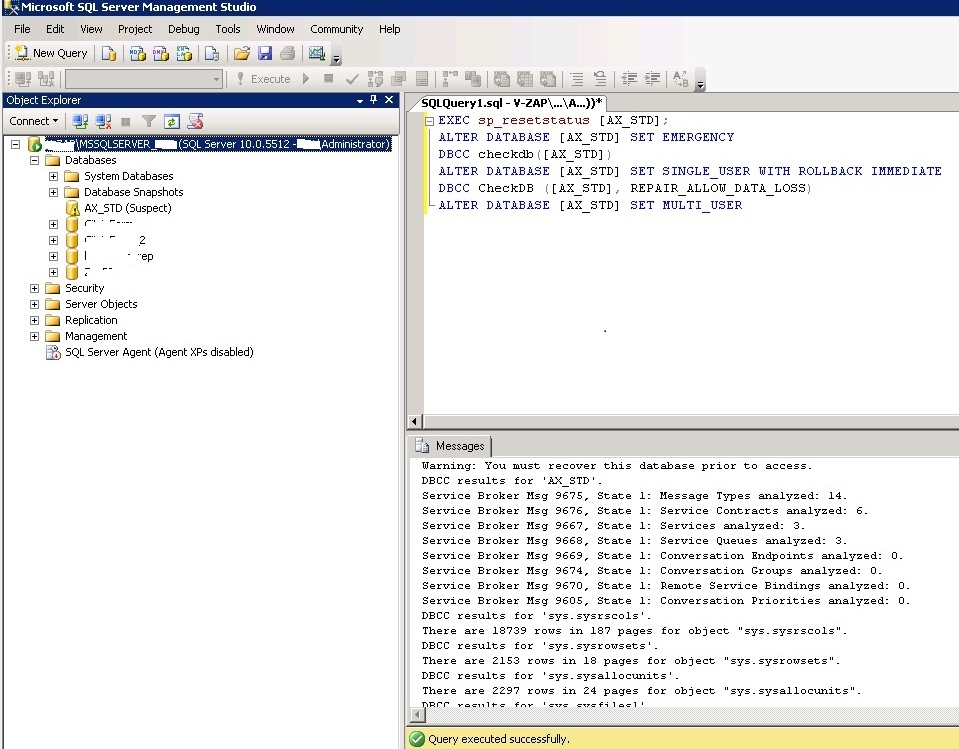The height and width of the screenshot is (749, 959).
Task: Toggle Results to File icon
Action: (548, 79)
